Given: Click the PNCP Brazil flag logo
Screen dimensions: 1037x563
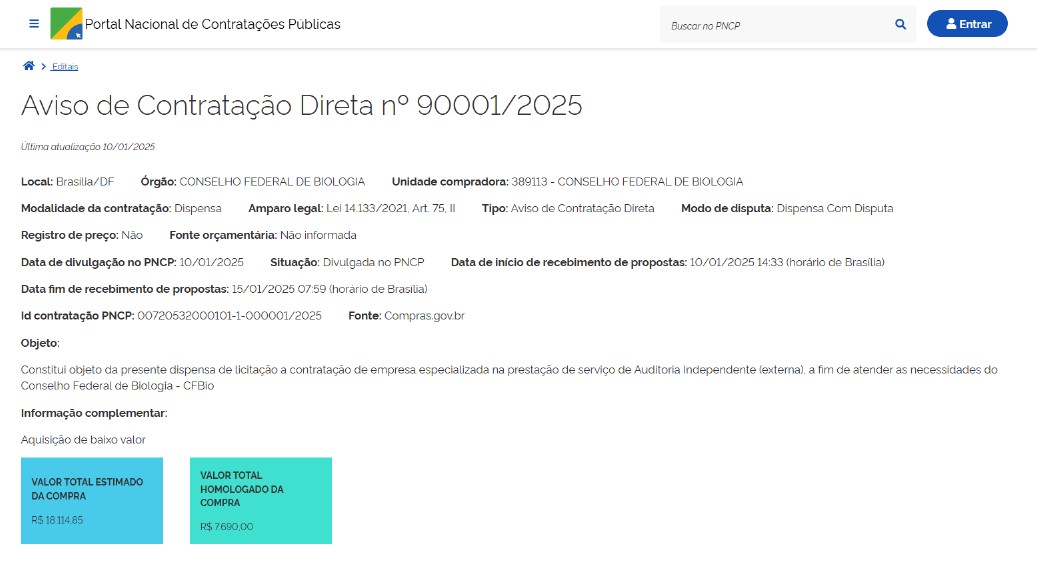Looking at the screenshot, I should (67, 23).
